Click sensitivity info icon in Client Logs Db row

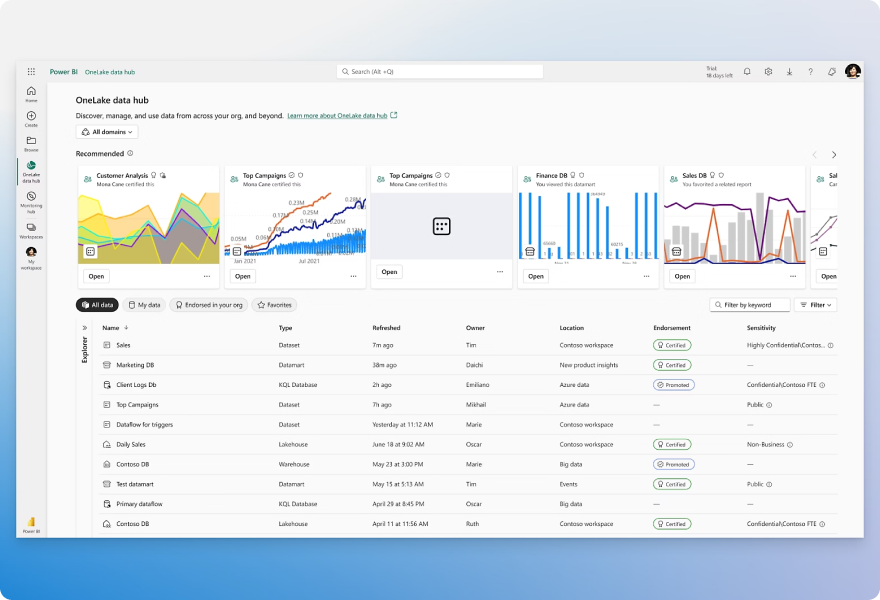point(822,385)
